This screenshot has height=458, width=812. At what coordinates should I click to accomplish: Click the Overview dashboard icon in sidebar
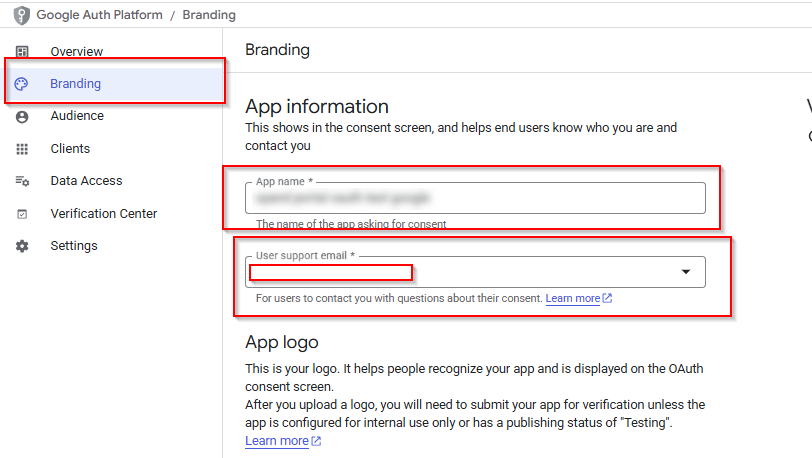click(x=22, y=52)
